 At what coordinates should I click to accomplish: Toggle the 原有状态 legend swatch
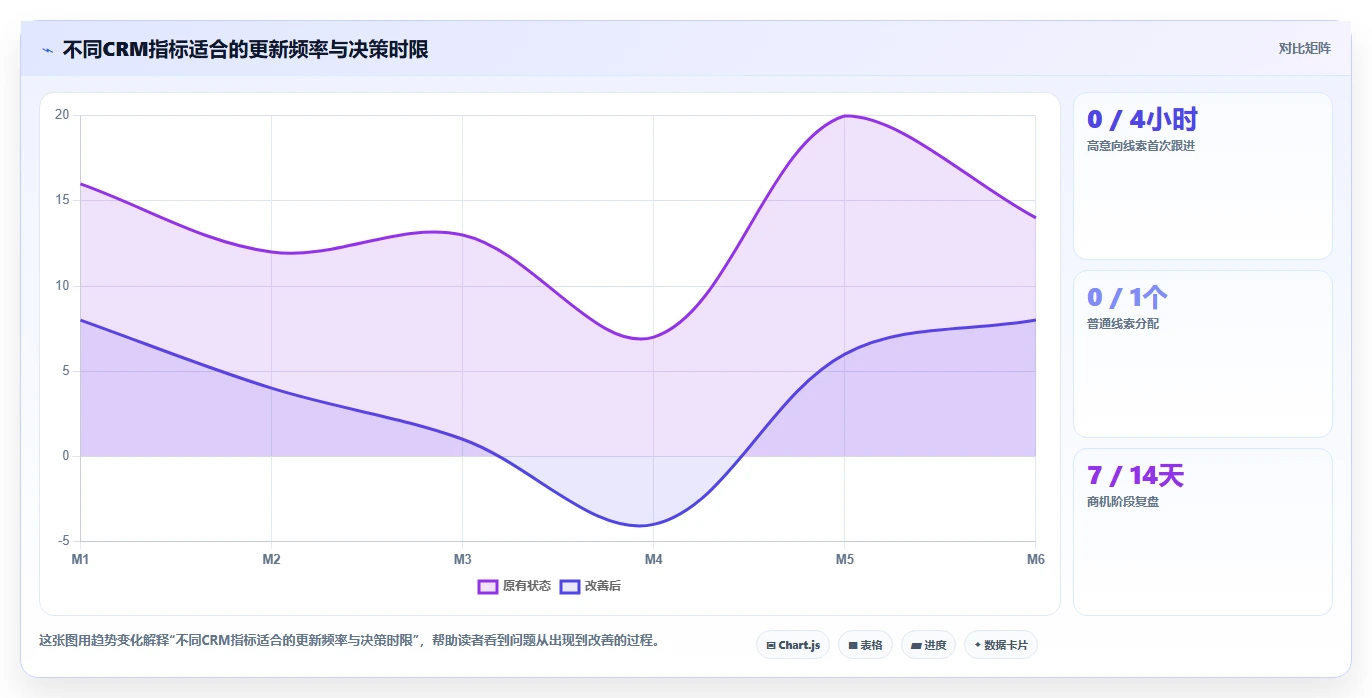pos(488,586)
